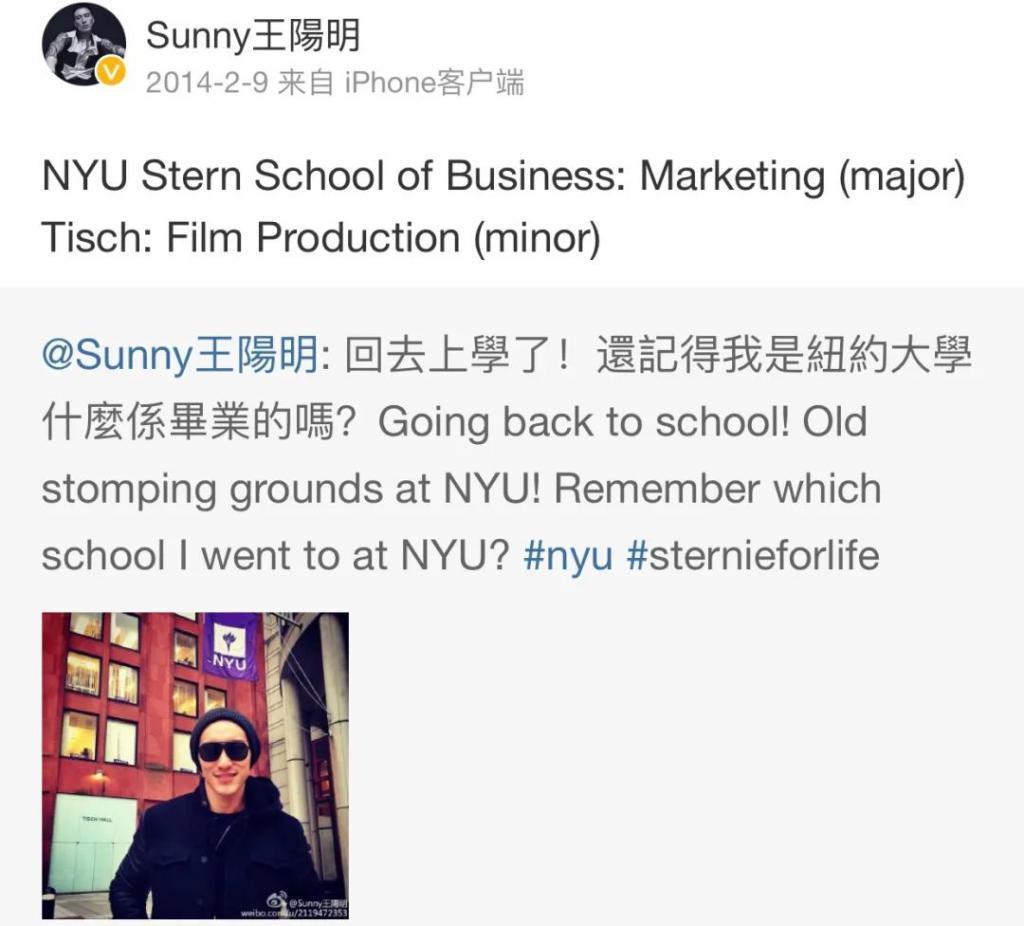Open the #sternieforlife hashtag
Screen dimensions: 1024x926
pyautogui.click(x=752, y=556)
